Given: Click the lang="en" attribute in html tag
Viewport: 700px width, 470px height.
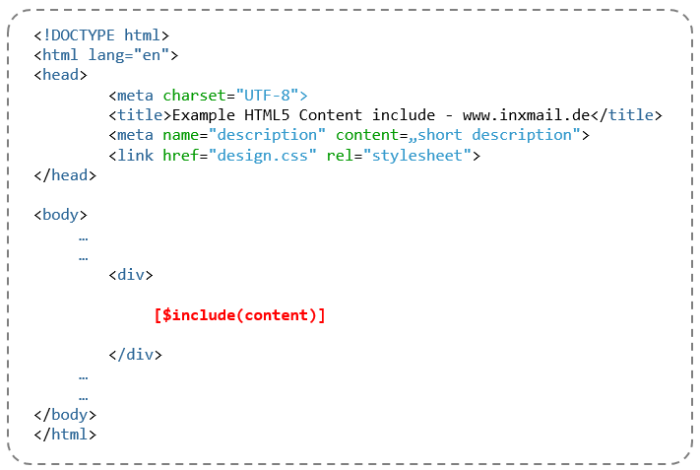Looking at the screenshot, I should (129, 55).
